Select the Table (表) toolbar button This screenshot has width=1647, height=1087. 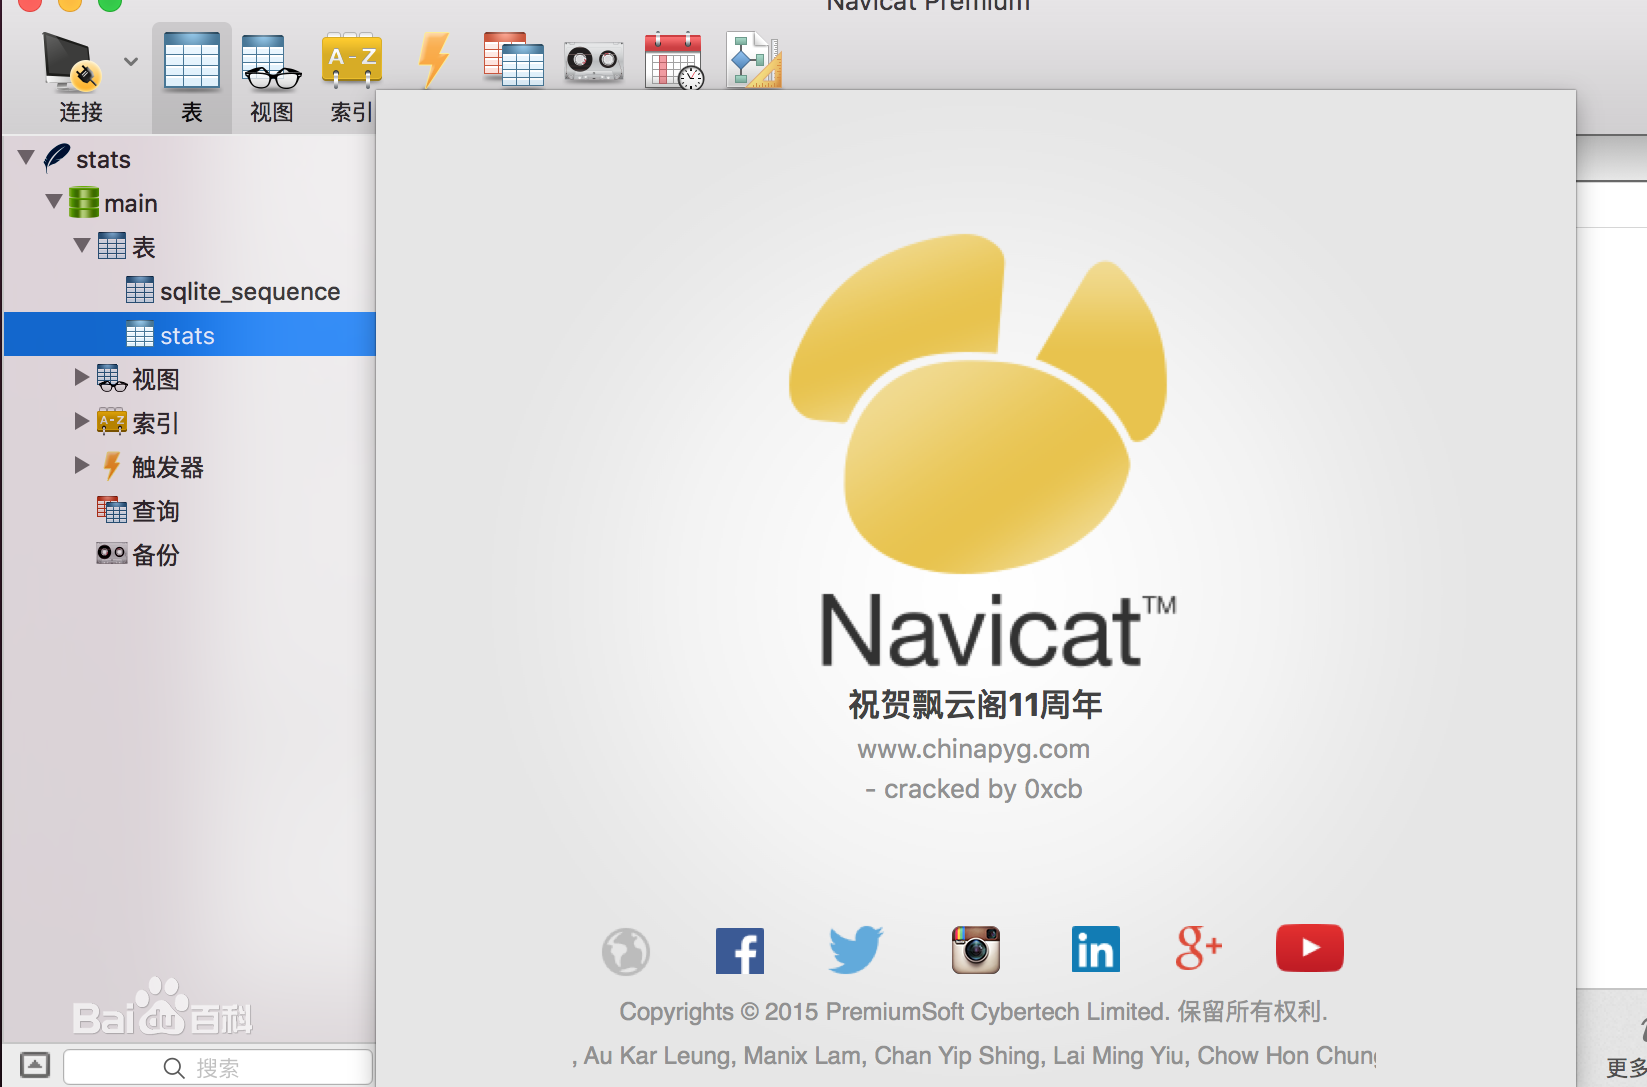pos(192,78)
